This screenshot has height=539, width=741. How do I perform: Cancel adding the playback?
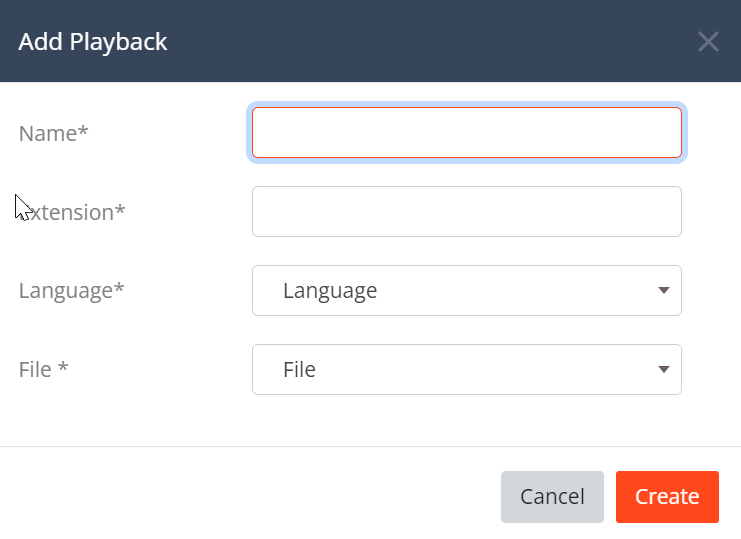click(x=552, y=496)
